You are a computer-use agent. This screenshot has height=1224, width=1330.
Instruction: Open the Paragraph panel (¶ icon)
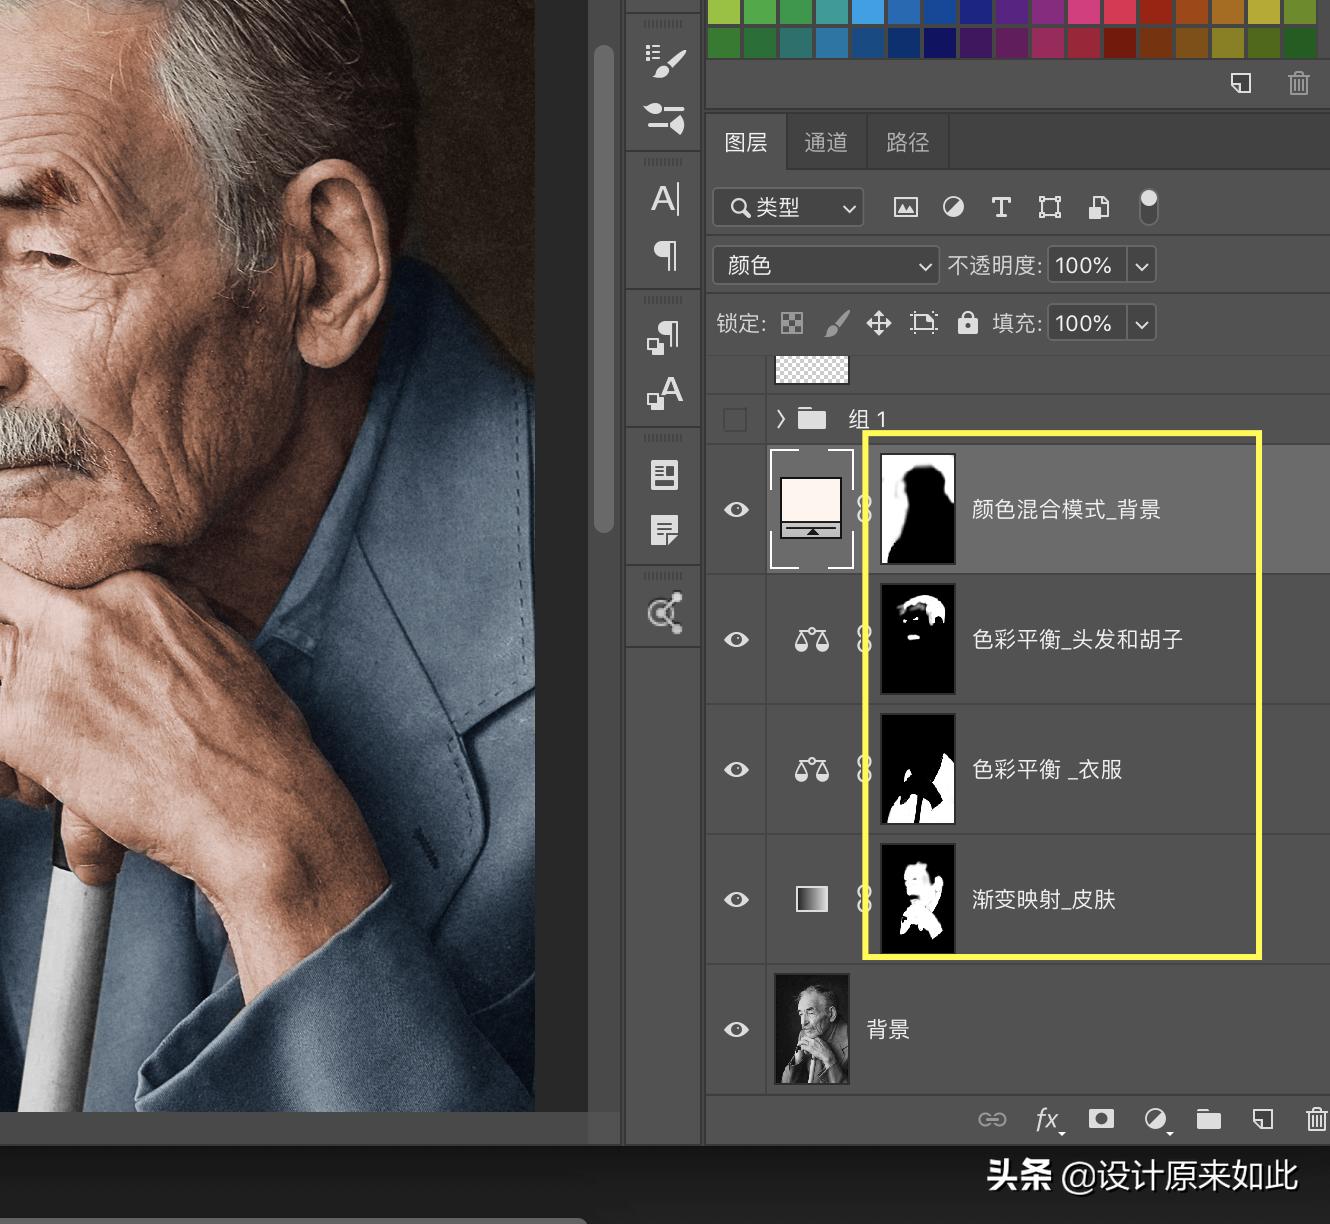click(663, 257)
